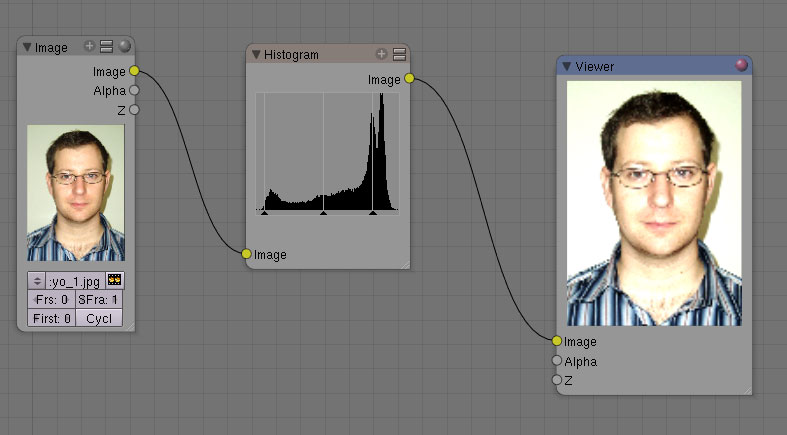Toggle the Viewer node sphere icon
Screen dimensions: 787x435
tap(741, 65)
